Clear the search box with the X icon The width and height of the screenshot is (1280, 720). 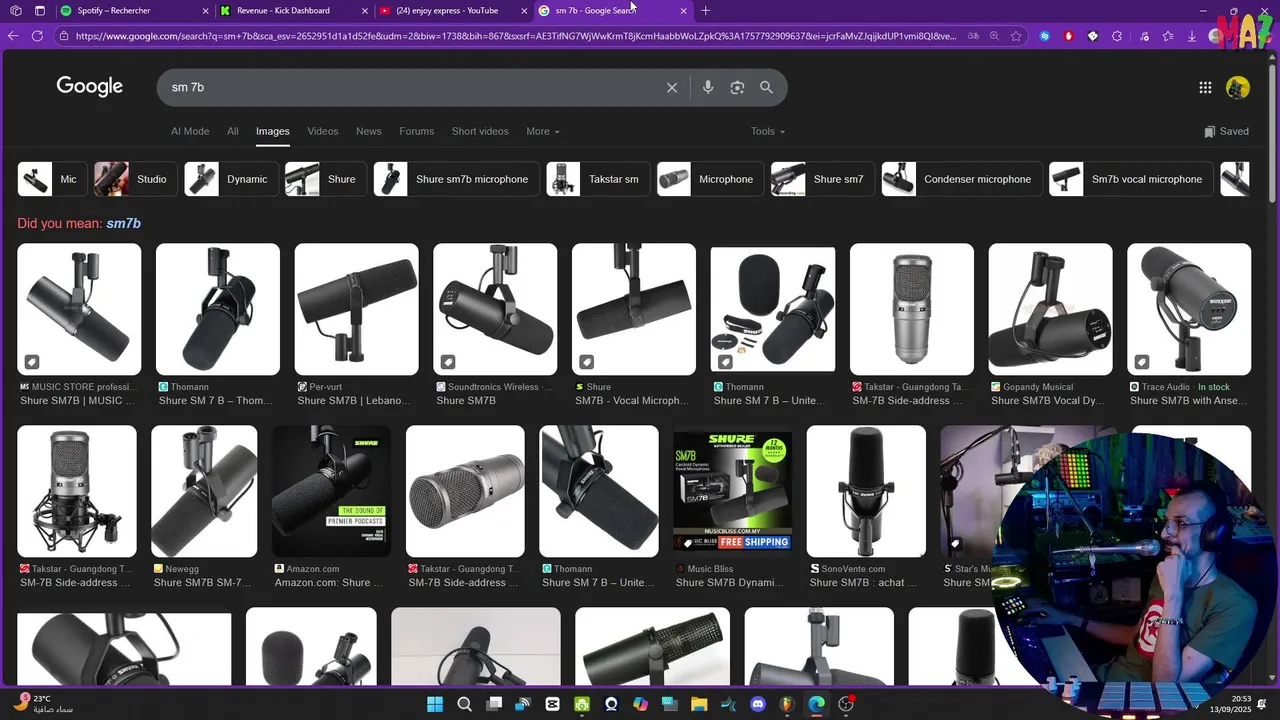tap(672, 88)
